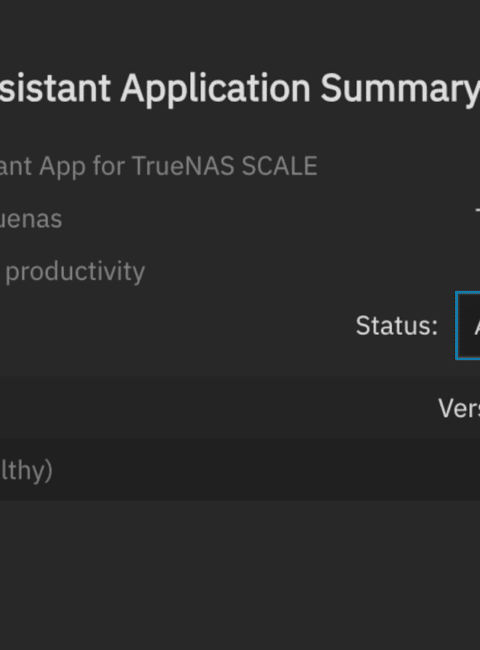Click the blank dark area above the heading
The width and height of the screenshot is (480, 650).
(240, 31)
